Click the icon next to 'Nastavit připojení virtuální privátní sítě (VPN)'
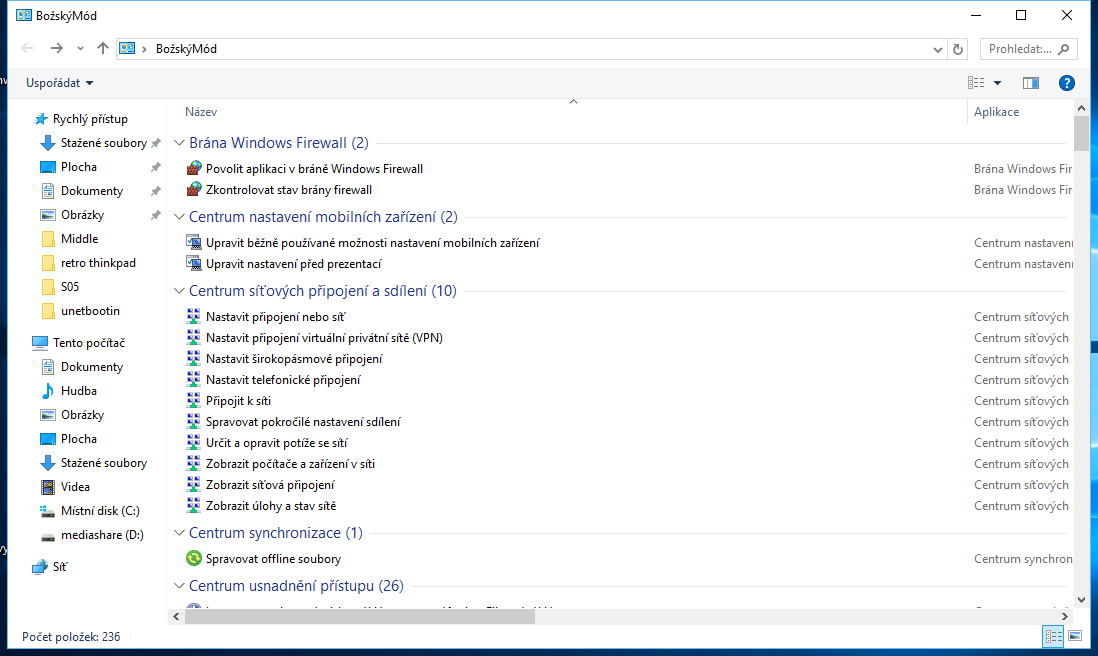This screenshot has height=656, width=1098. pyautogui.click(x=194, y=338)
